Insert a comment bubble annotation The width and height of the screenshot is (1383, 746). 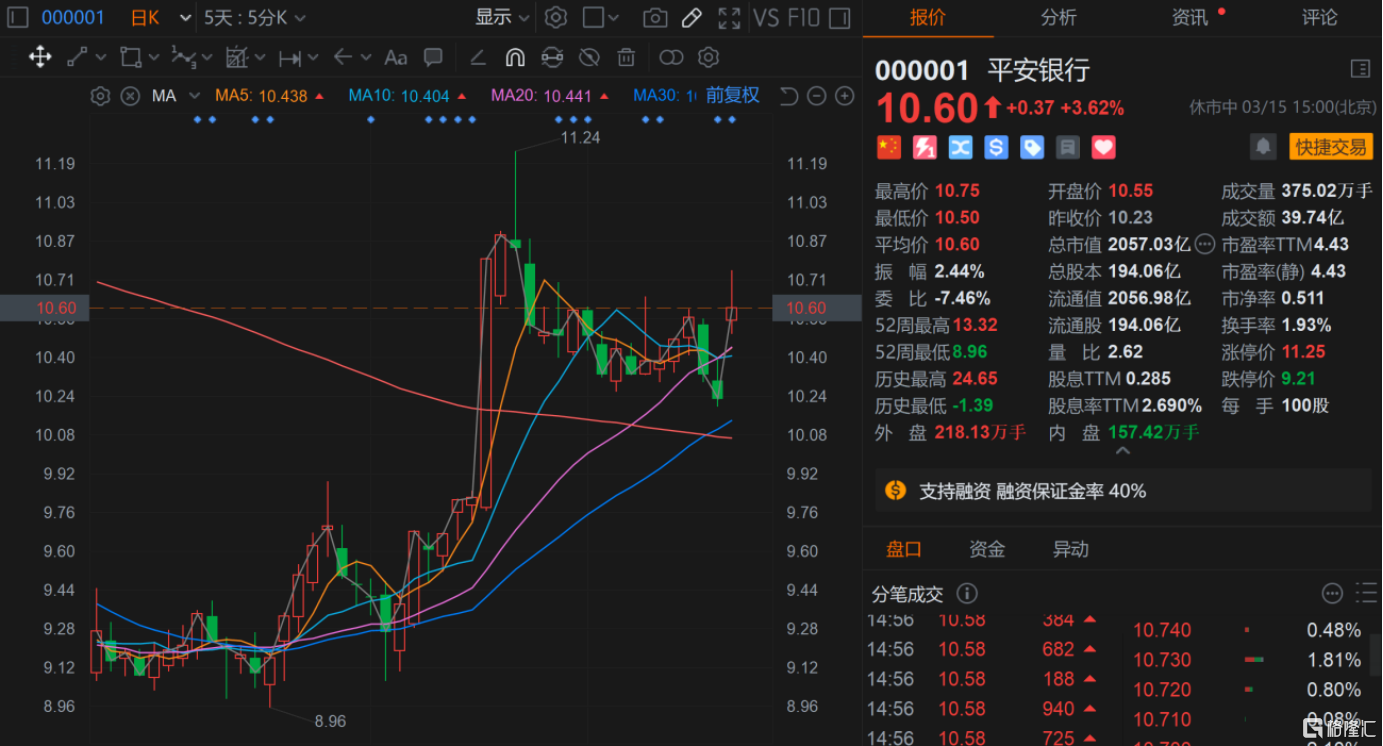coord(433,57)
